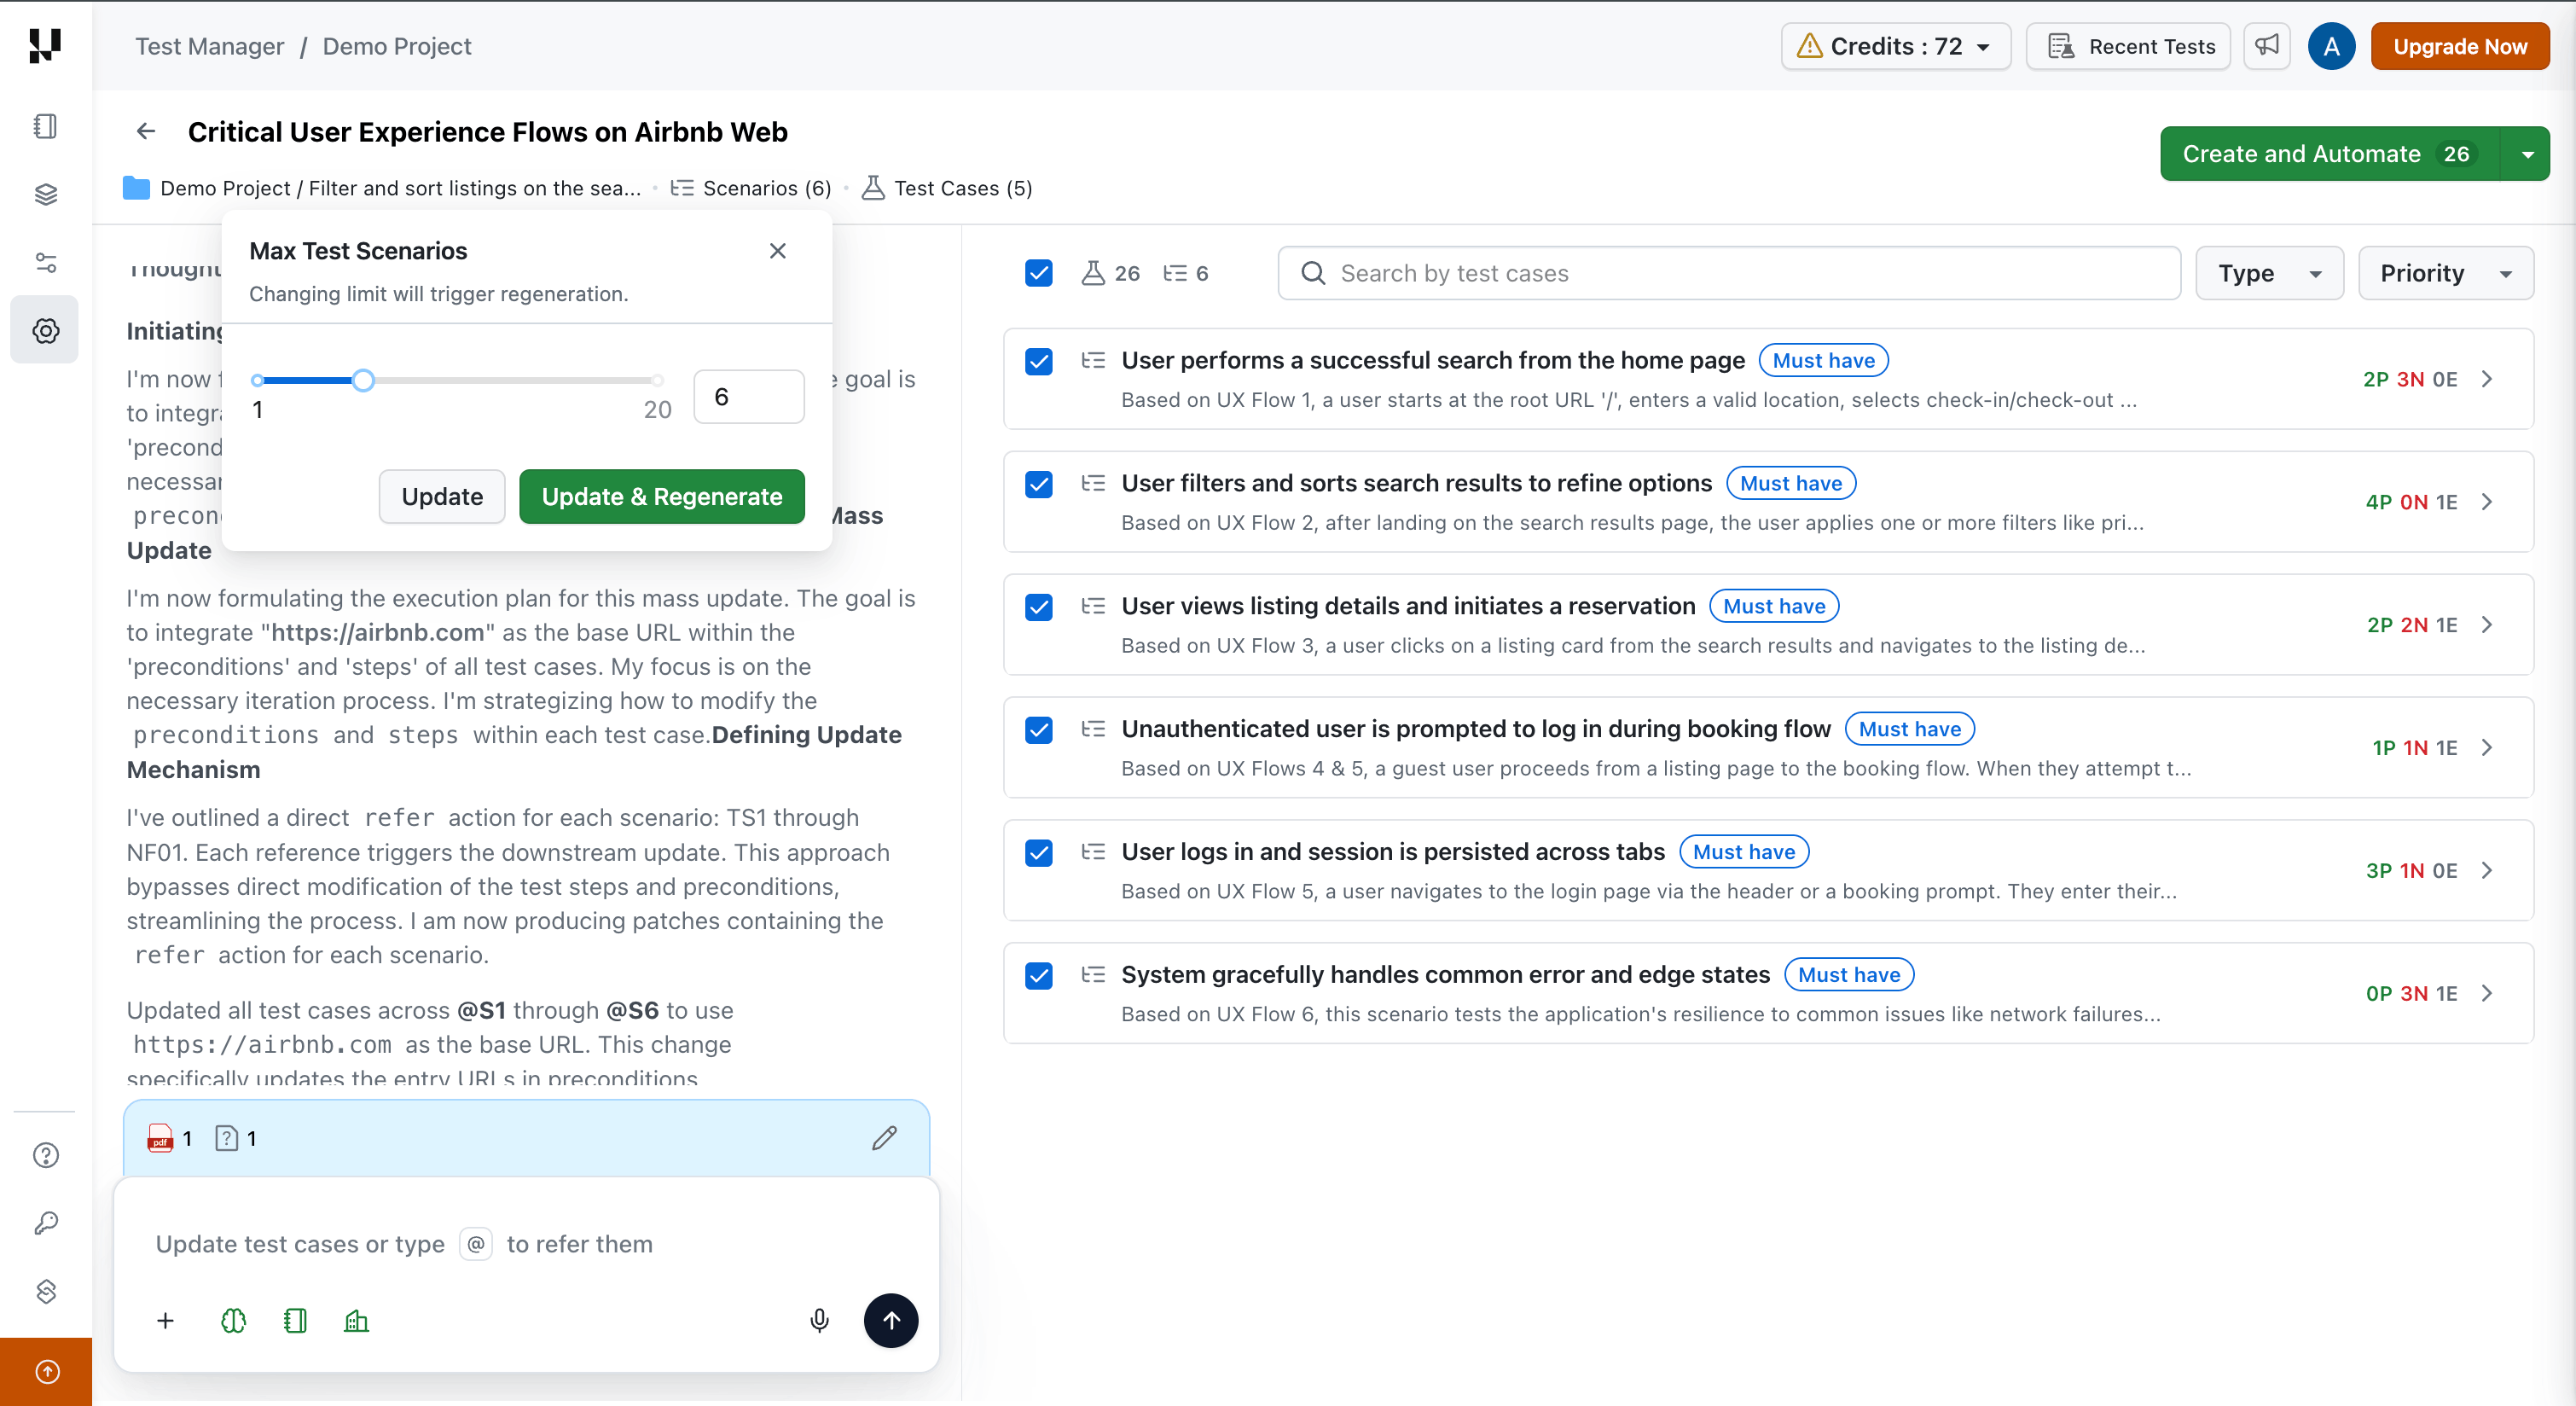This screenshot has height=1406, width=2576.
Task: Click the brain thinking mode icon
Action: click(x=233, y=1321)
